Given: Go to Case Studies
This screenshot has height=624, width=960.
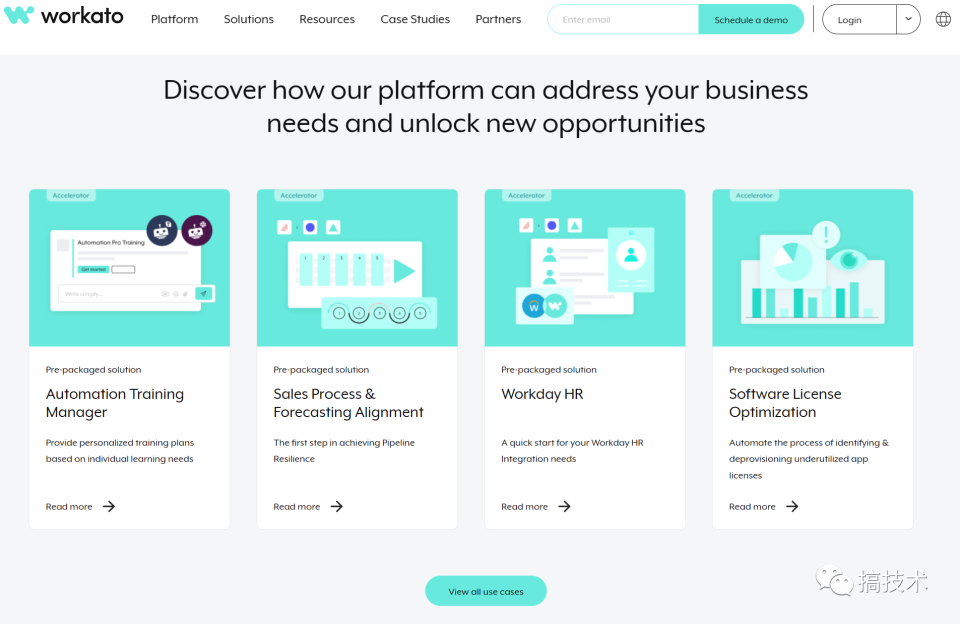Looking at the screenshot, I should (x=415, y=19).
